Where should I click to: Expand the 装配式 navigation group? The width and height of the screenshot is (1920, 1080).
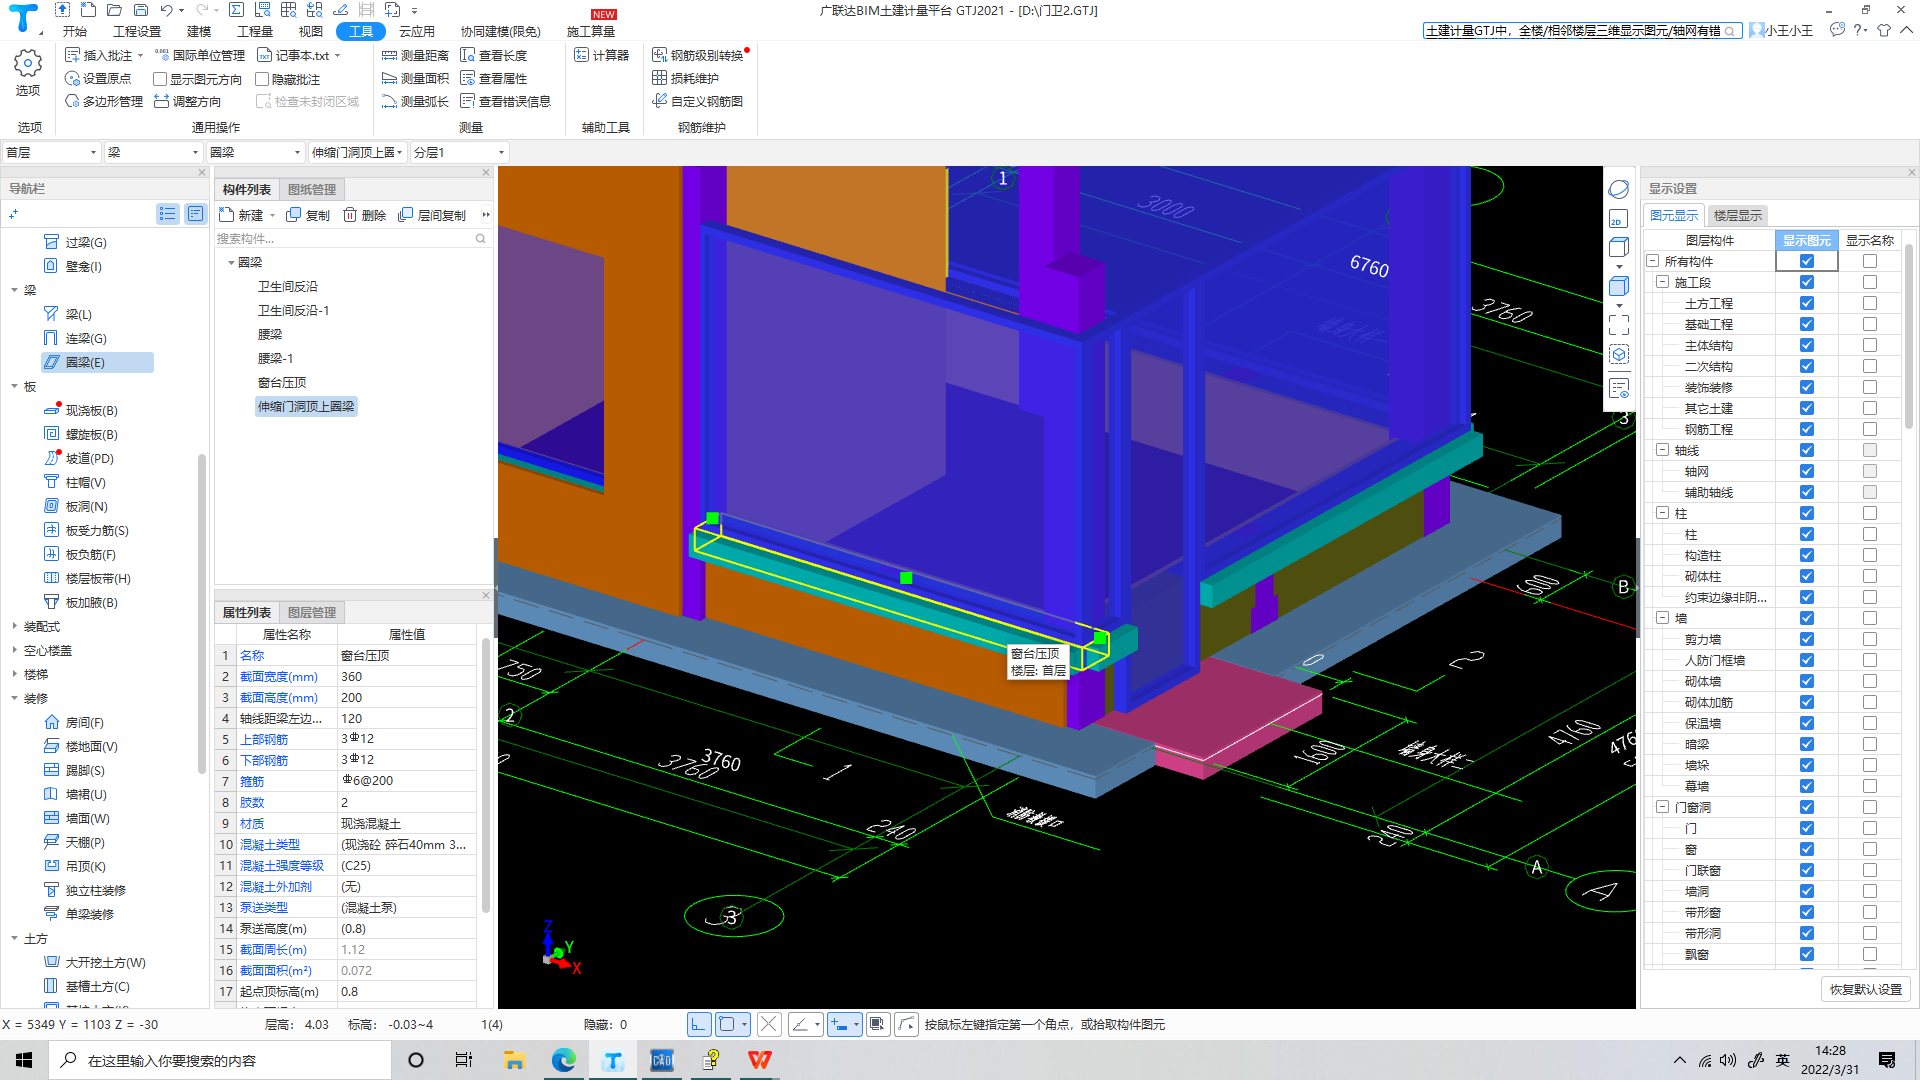tap(14, 626)
